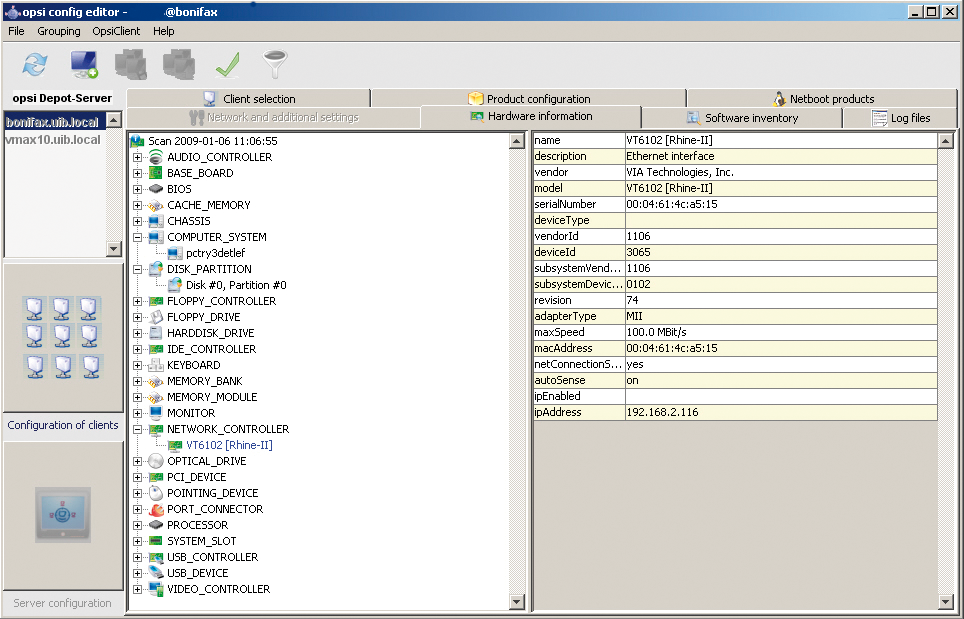Select Disk #0, Partition #0 item
The width and height of the screenshot is (964, 619).
pos(236,285)
